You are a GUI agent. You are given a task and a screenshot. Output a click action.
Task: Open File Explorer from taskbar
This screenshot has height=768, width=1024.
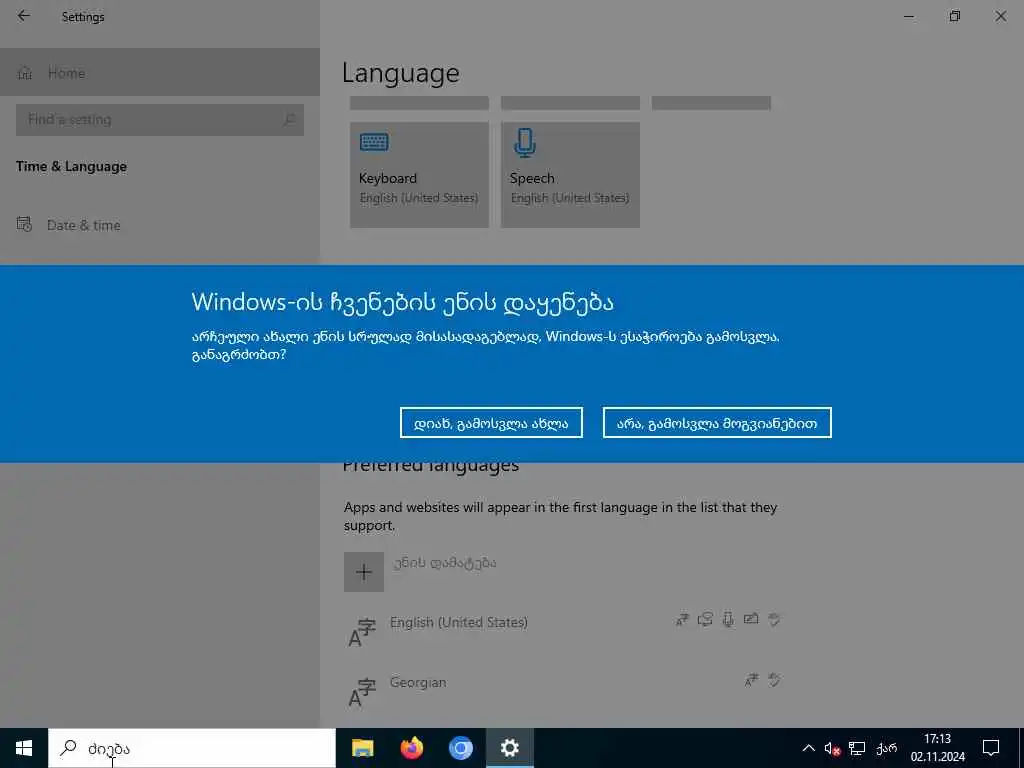[x=362, y=748]
